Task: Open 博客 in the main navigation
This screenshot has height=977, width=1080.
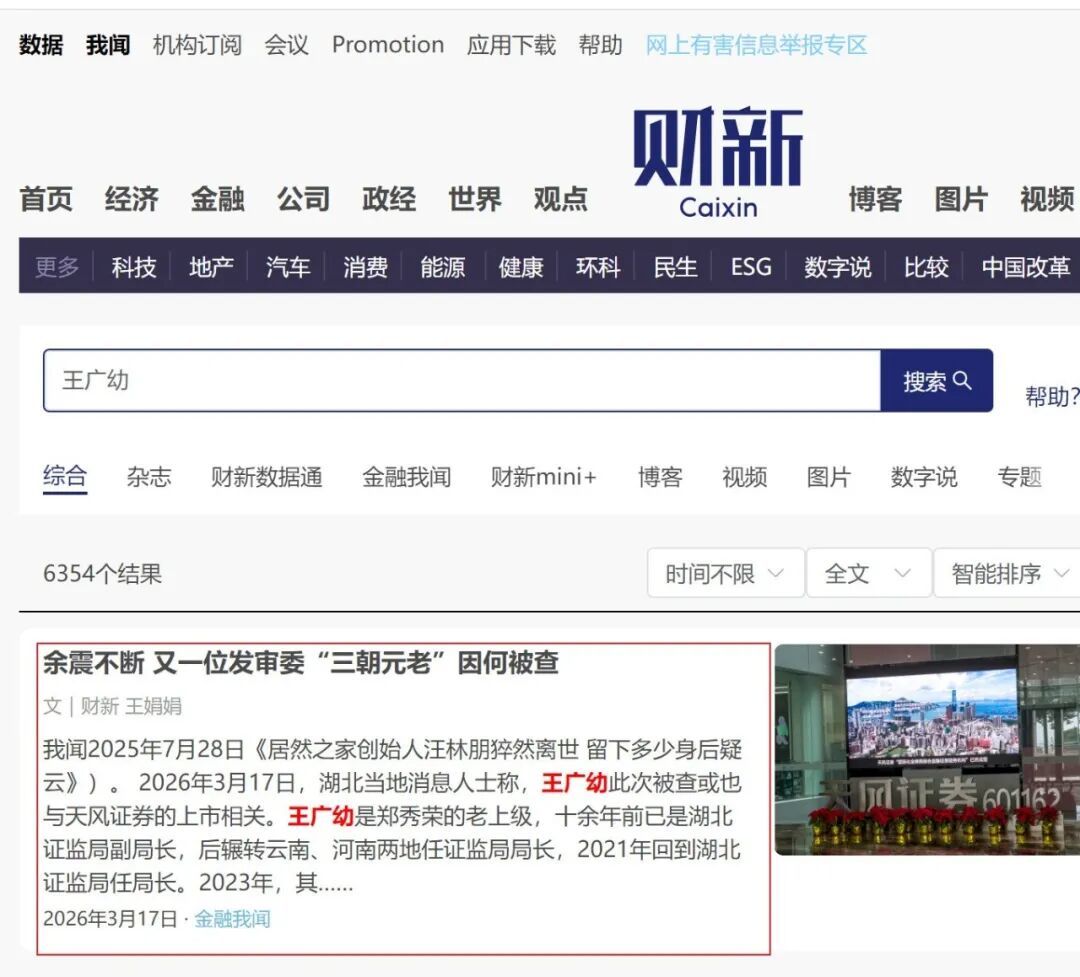Action: (x=875, y=199)
